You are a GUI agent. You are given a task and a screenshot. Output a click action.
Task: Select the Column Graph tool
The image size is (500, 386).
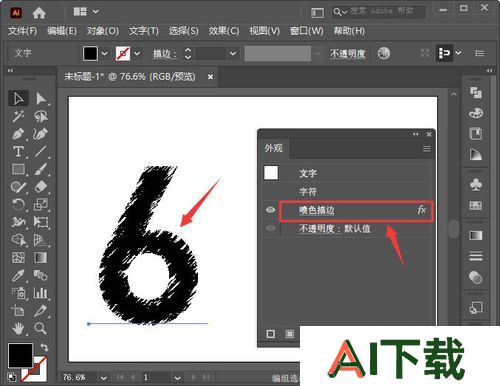41,293
